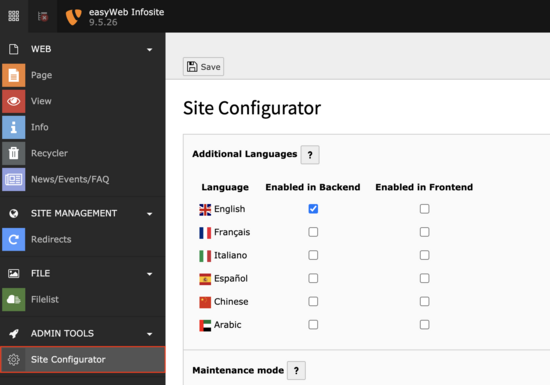Click the Site Configurator gear icon
Image resolution: width=550 pixels, height=385 pixels.
click(14, 359)
